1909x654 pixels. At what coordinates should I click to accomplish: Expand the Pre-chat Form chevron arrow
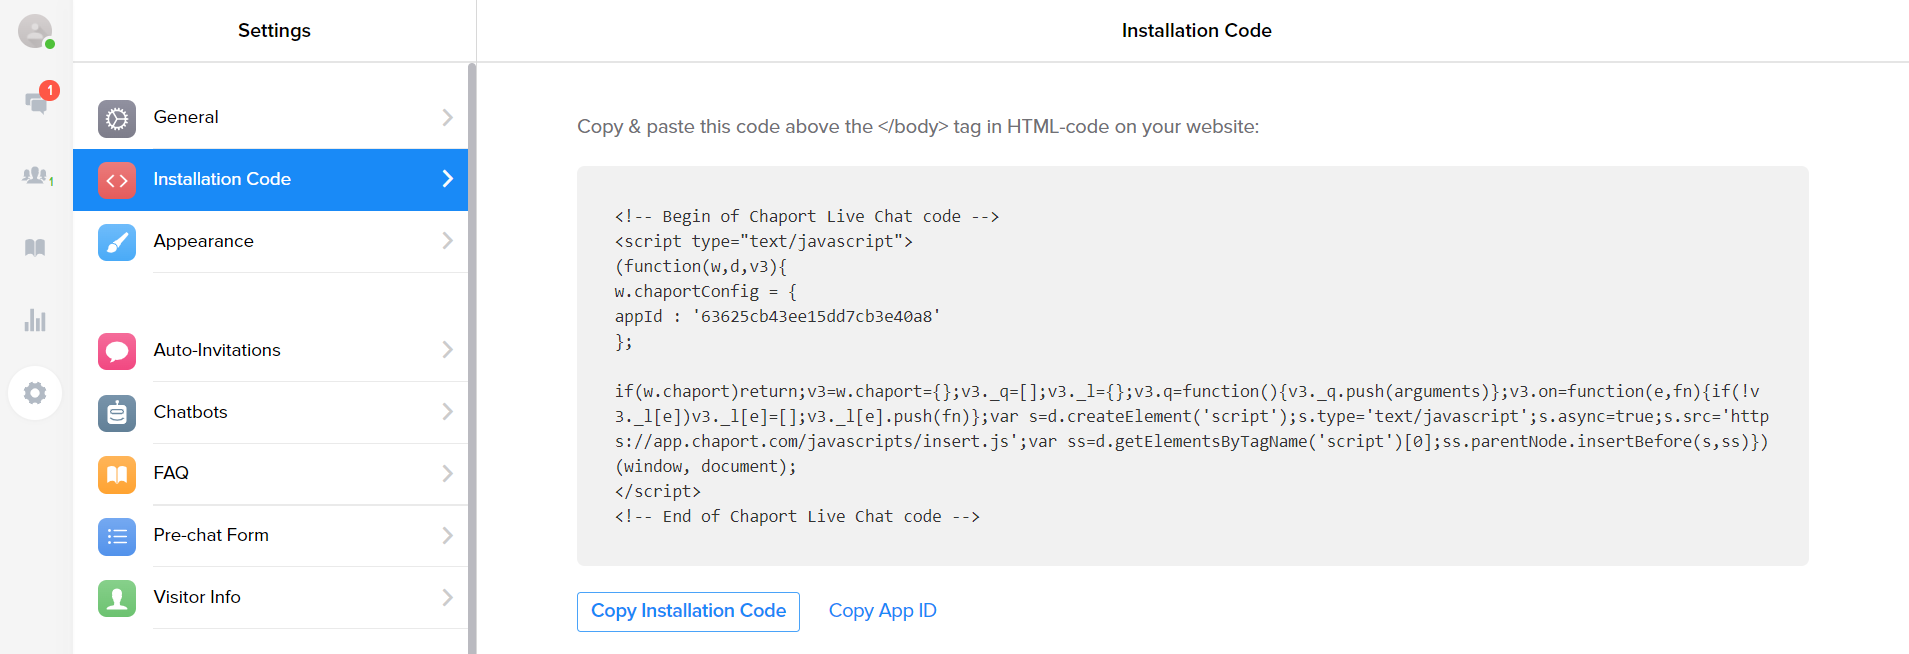click(x=447, y=535)
